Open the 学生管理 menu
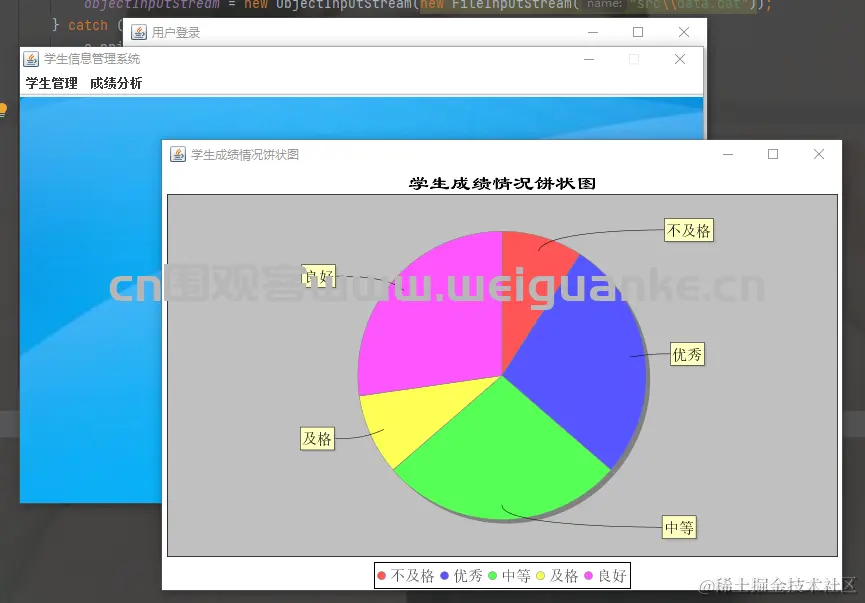The width and height of the screenshot is (865, 603). (51, 83)
